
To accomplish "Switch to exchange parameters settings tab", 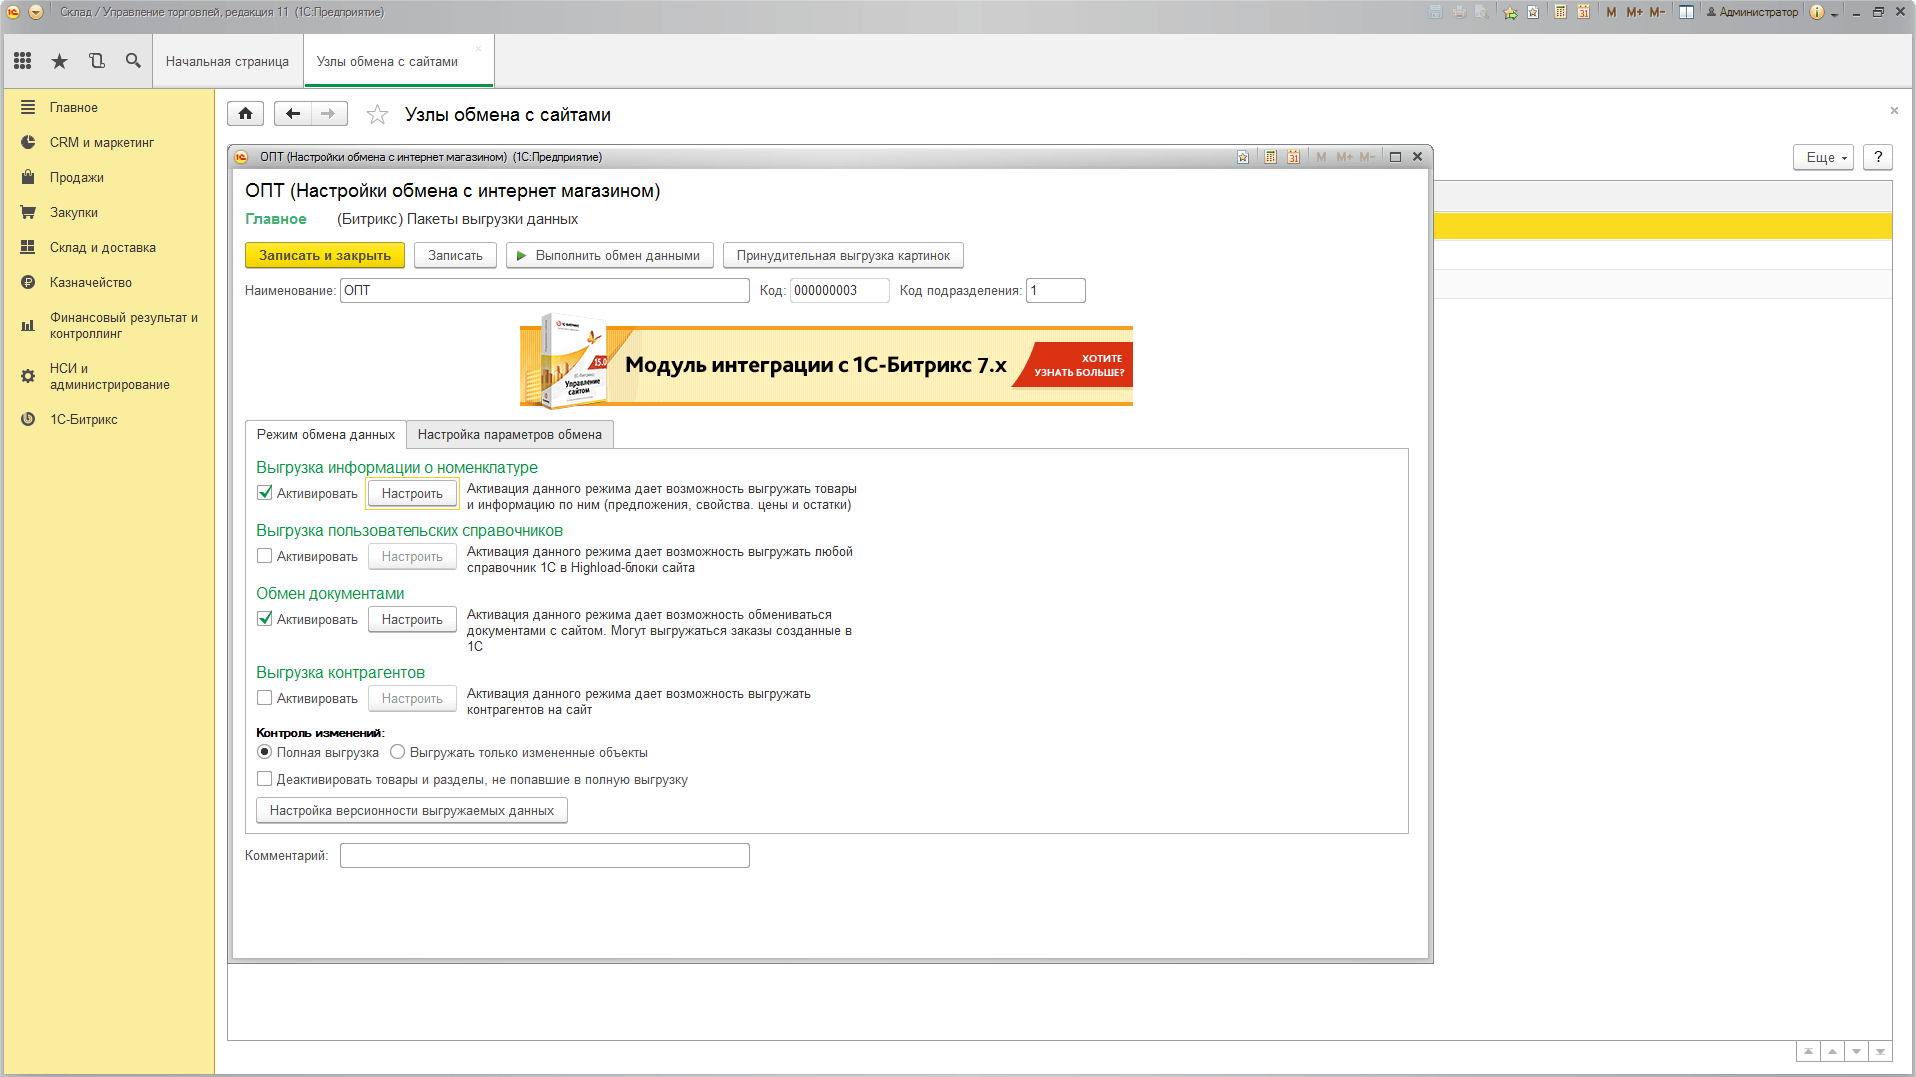I will click(x=509, y=435).
